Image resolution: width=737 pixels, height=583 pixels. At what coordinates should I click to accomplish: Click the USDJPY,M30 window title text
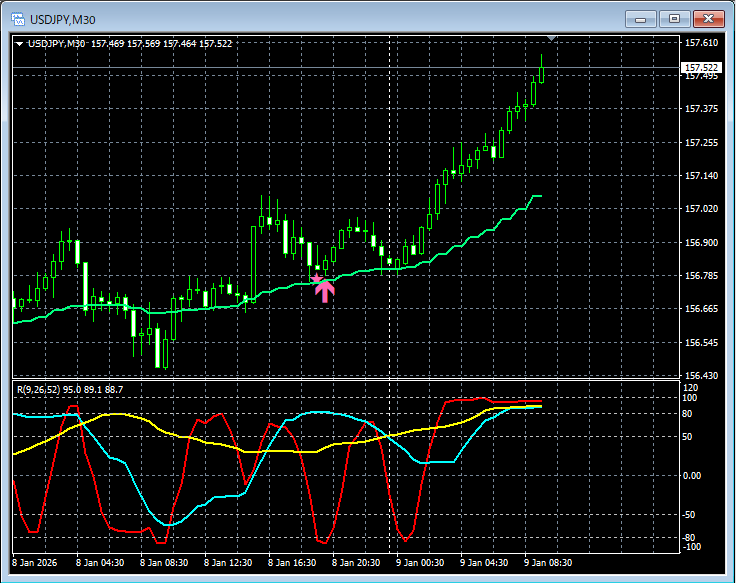click(63, 20)
